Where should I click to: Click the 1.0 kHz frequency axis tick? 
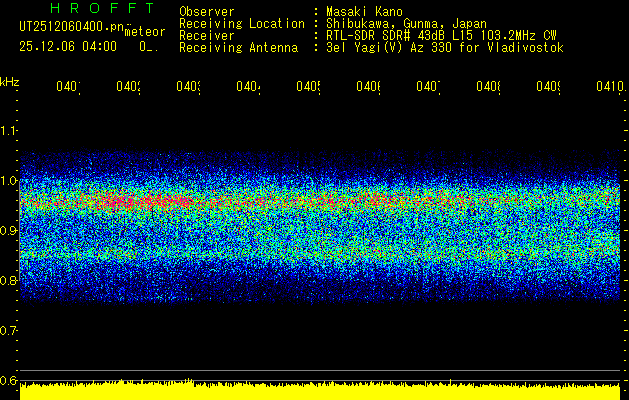point(9,181)
